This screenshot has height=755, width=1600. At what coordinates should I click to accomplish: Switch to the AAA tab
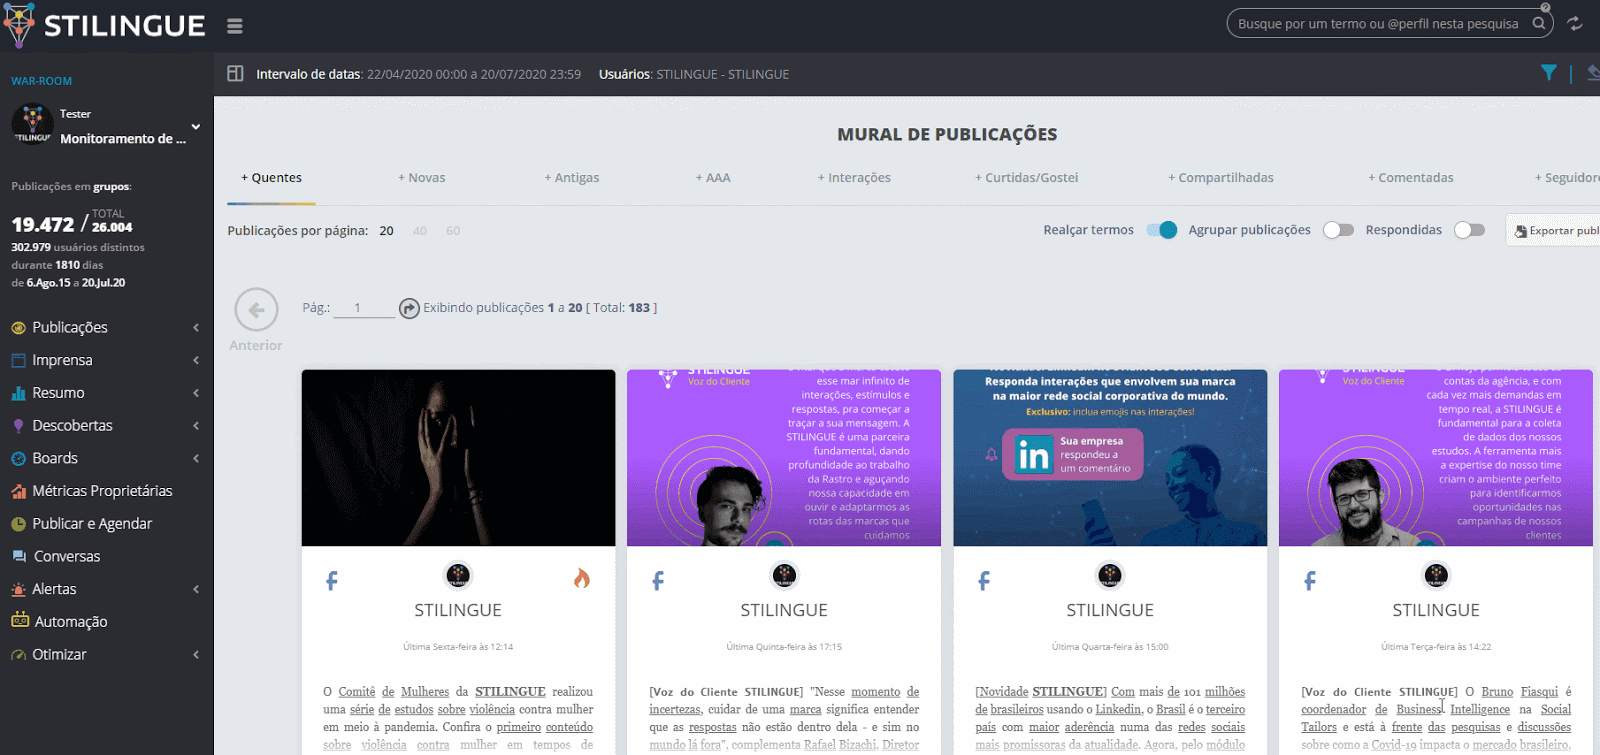pyautogui.click(x=713, y=178)
